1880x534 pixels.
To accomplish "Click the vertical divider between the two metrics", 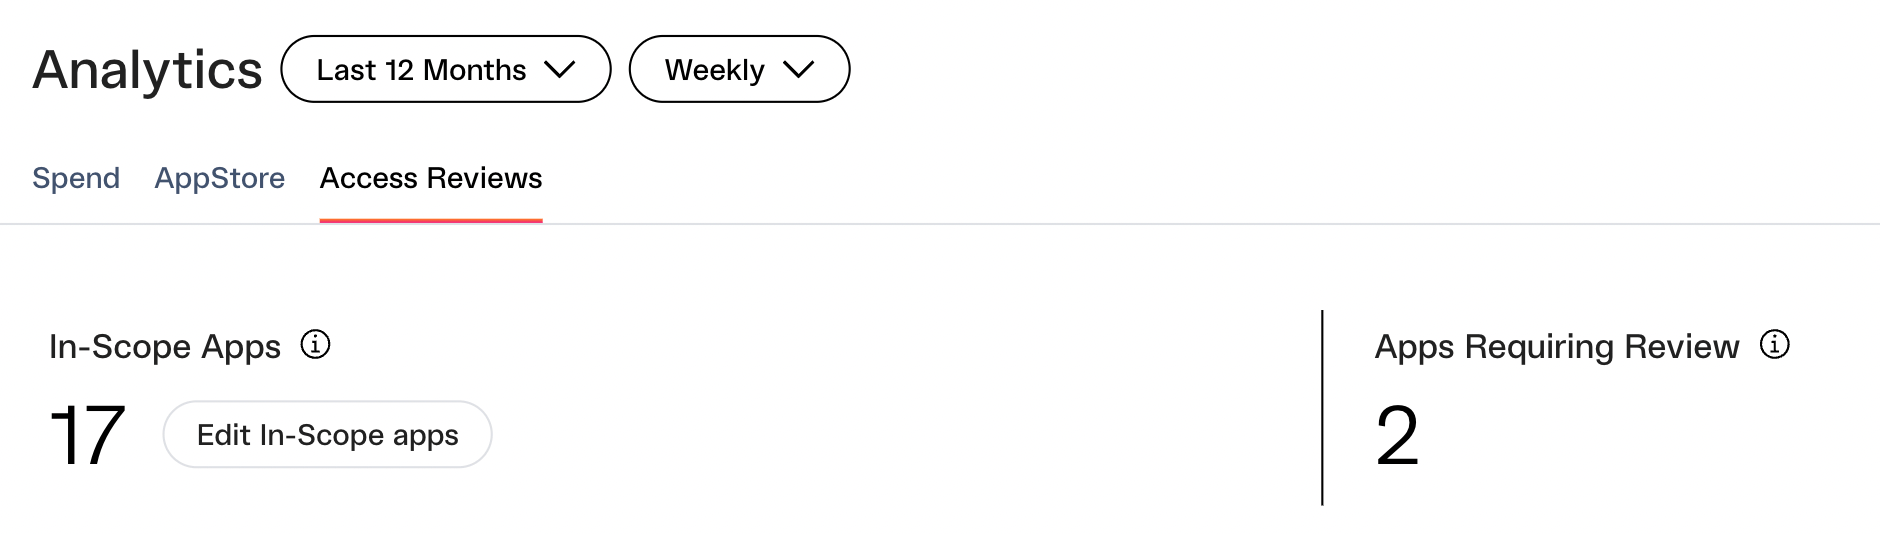I will click(1322, 408).
